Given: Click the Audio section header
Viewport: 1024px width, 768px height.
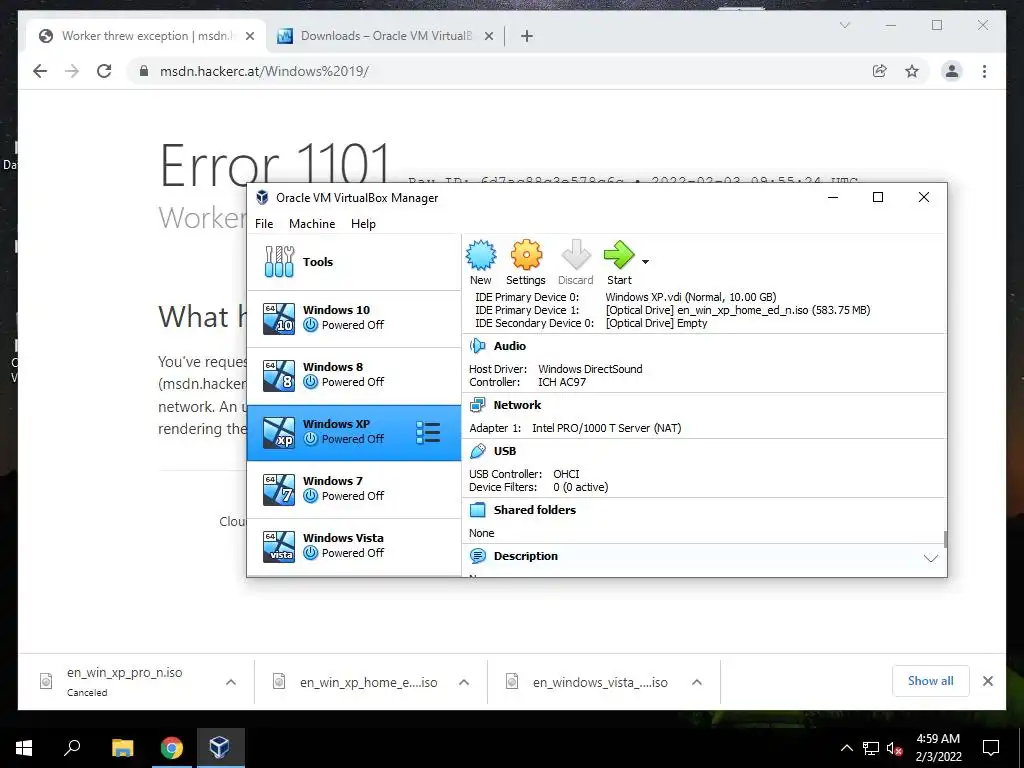Looking at the screenshot, I should [509, 346].
